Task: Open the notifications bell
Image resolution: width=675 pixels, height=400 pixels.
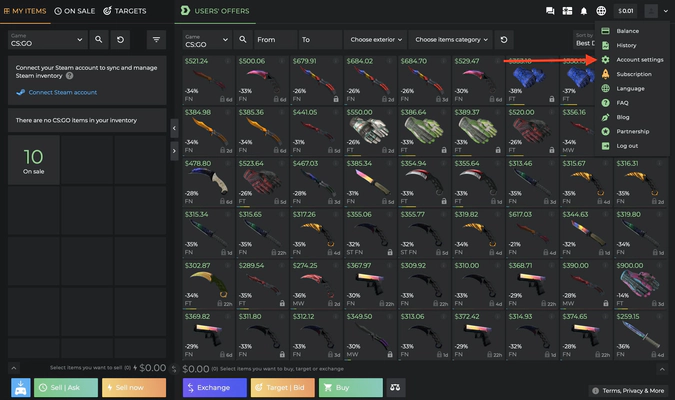Action: tap(584, 11)
